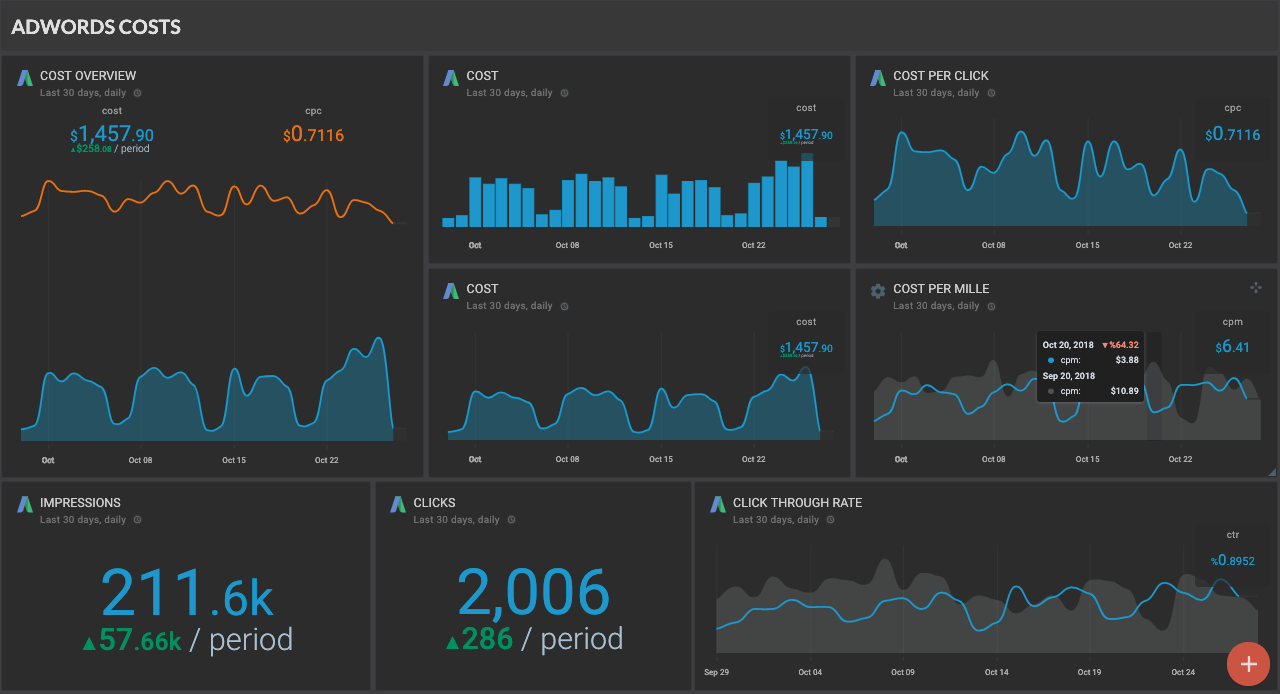This screenshot has width=1280, height=694.
Task: Click the AdWords icon beside COST PER CLICK
Action: tap(878, 77)
